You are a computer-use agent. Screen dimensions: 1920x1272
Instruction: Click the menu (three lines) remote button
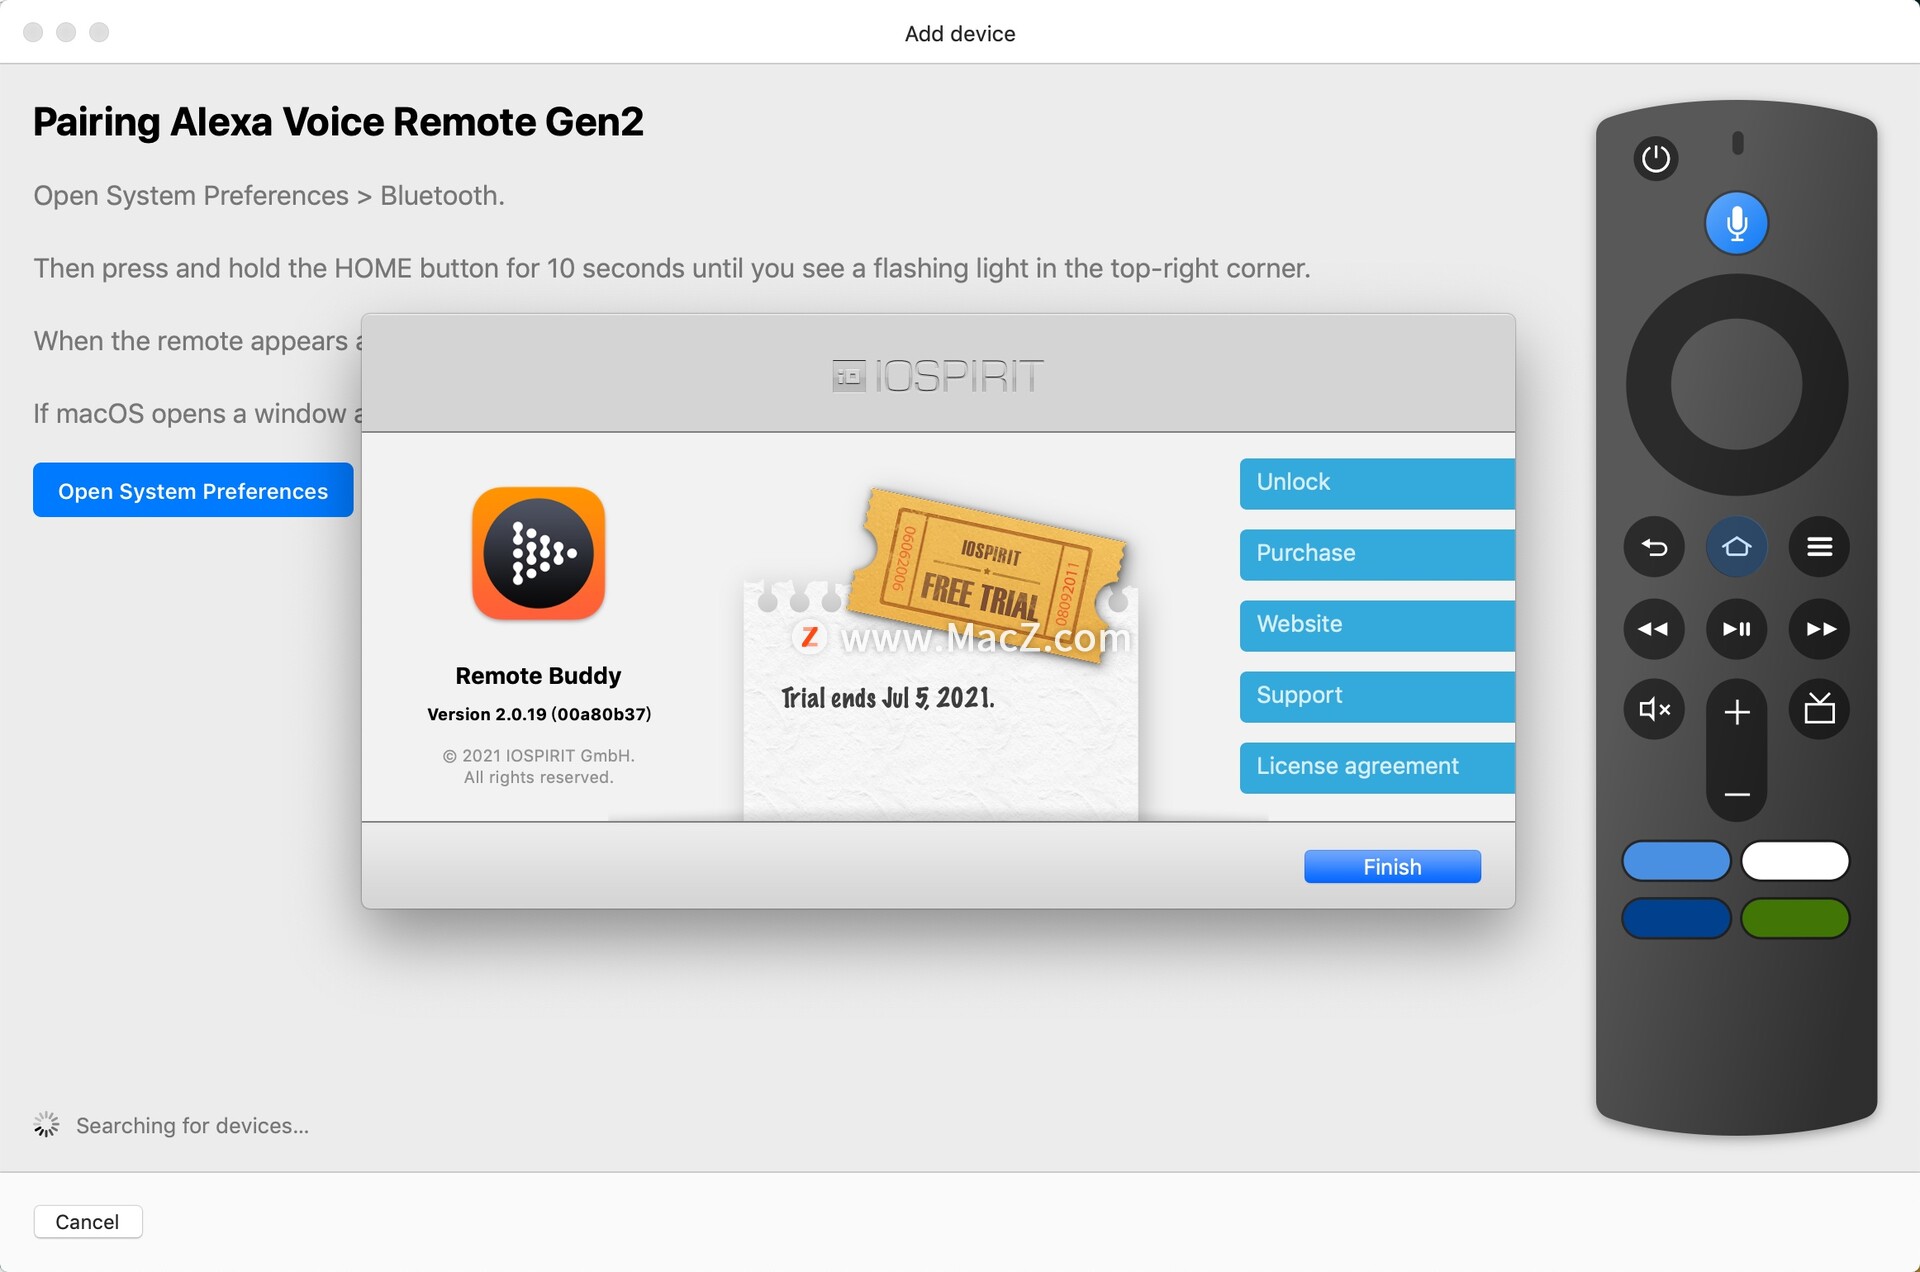coord(1819,547)
